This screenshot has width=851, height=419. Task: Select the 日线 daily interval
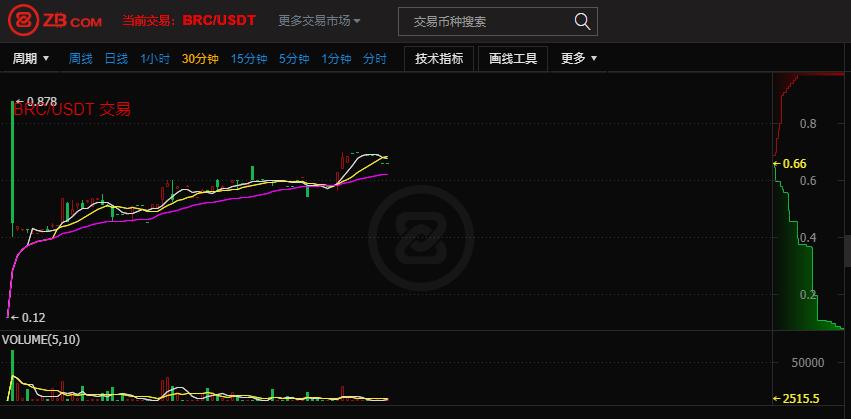coord(116,59)
